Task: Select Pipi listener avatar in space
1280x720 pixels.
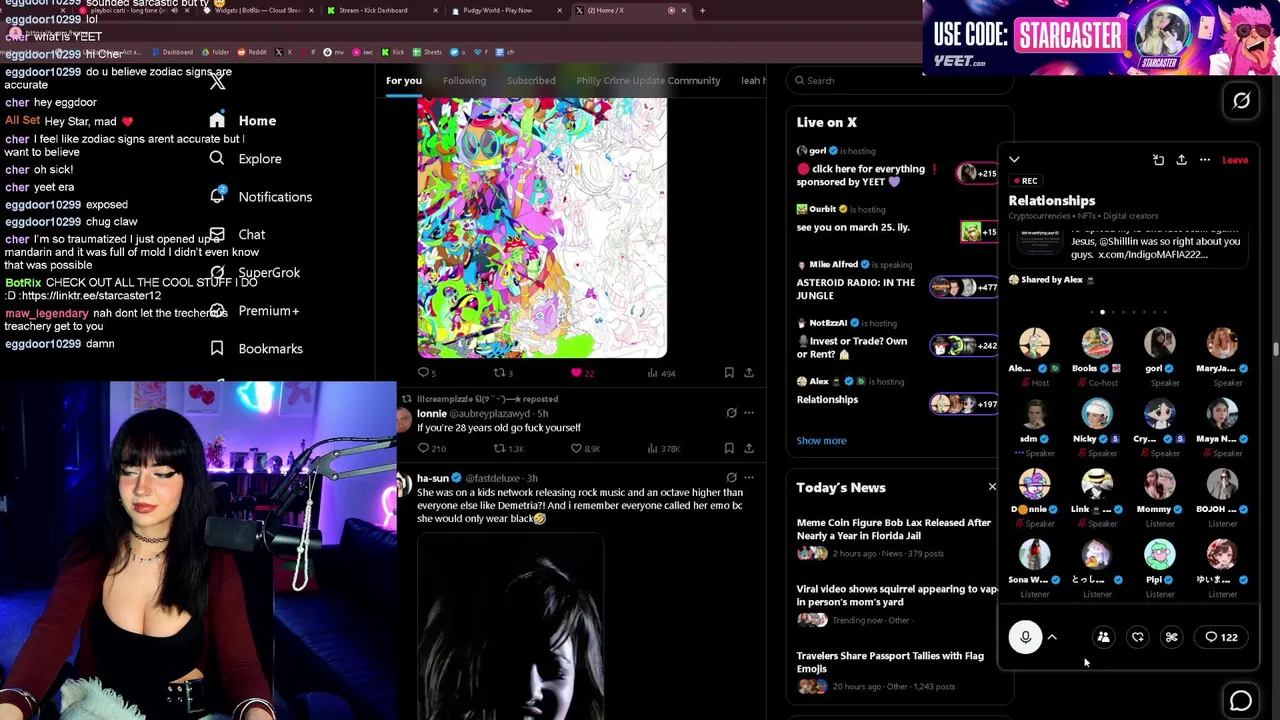Action: pos(1160,554)
